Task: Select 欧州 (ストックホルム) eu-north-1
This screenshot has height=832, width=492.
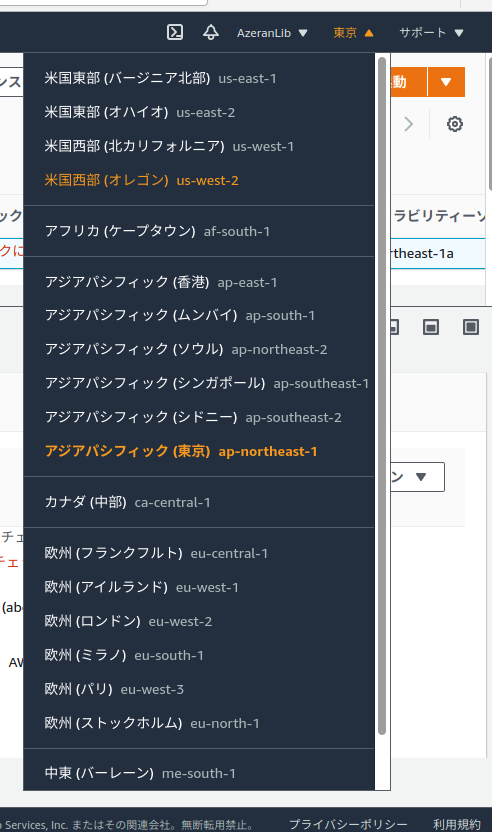Action: pyautogui.click(x=199, y=723)
